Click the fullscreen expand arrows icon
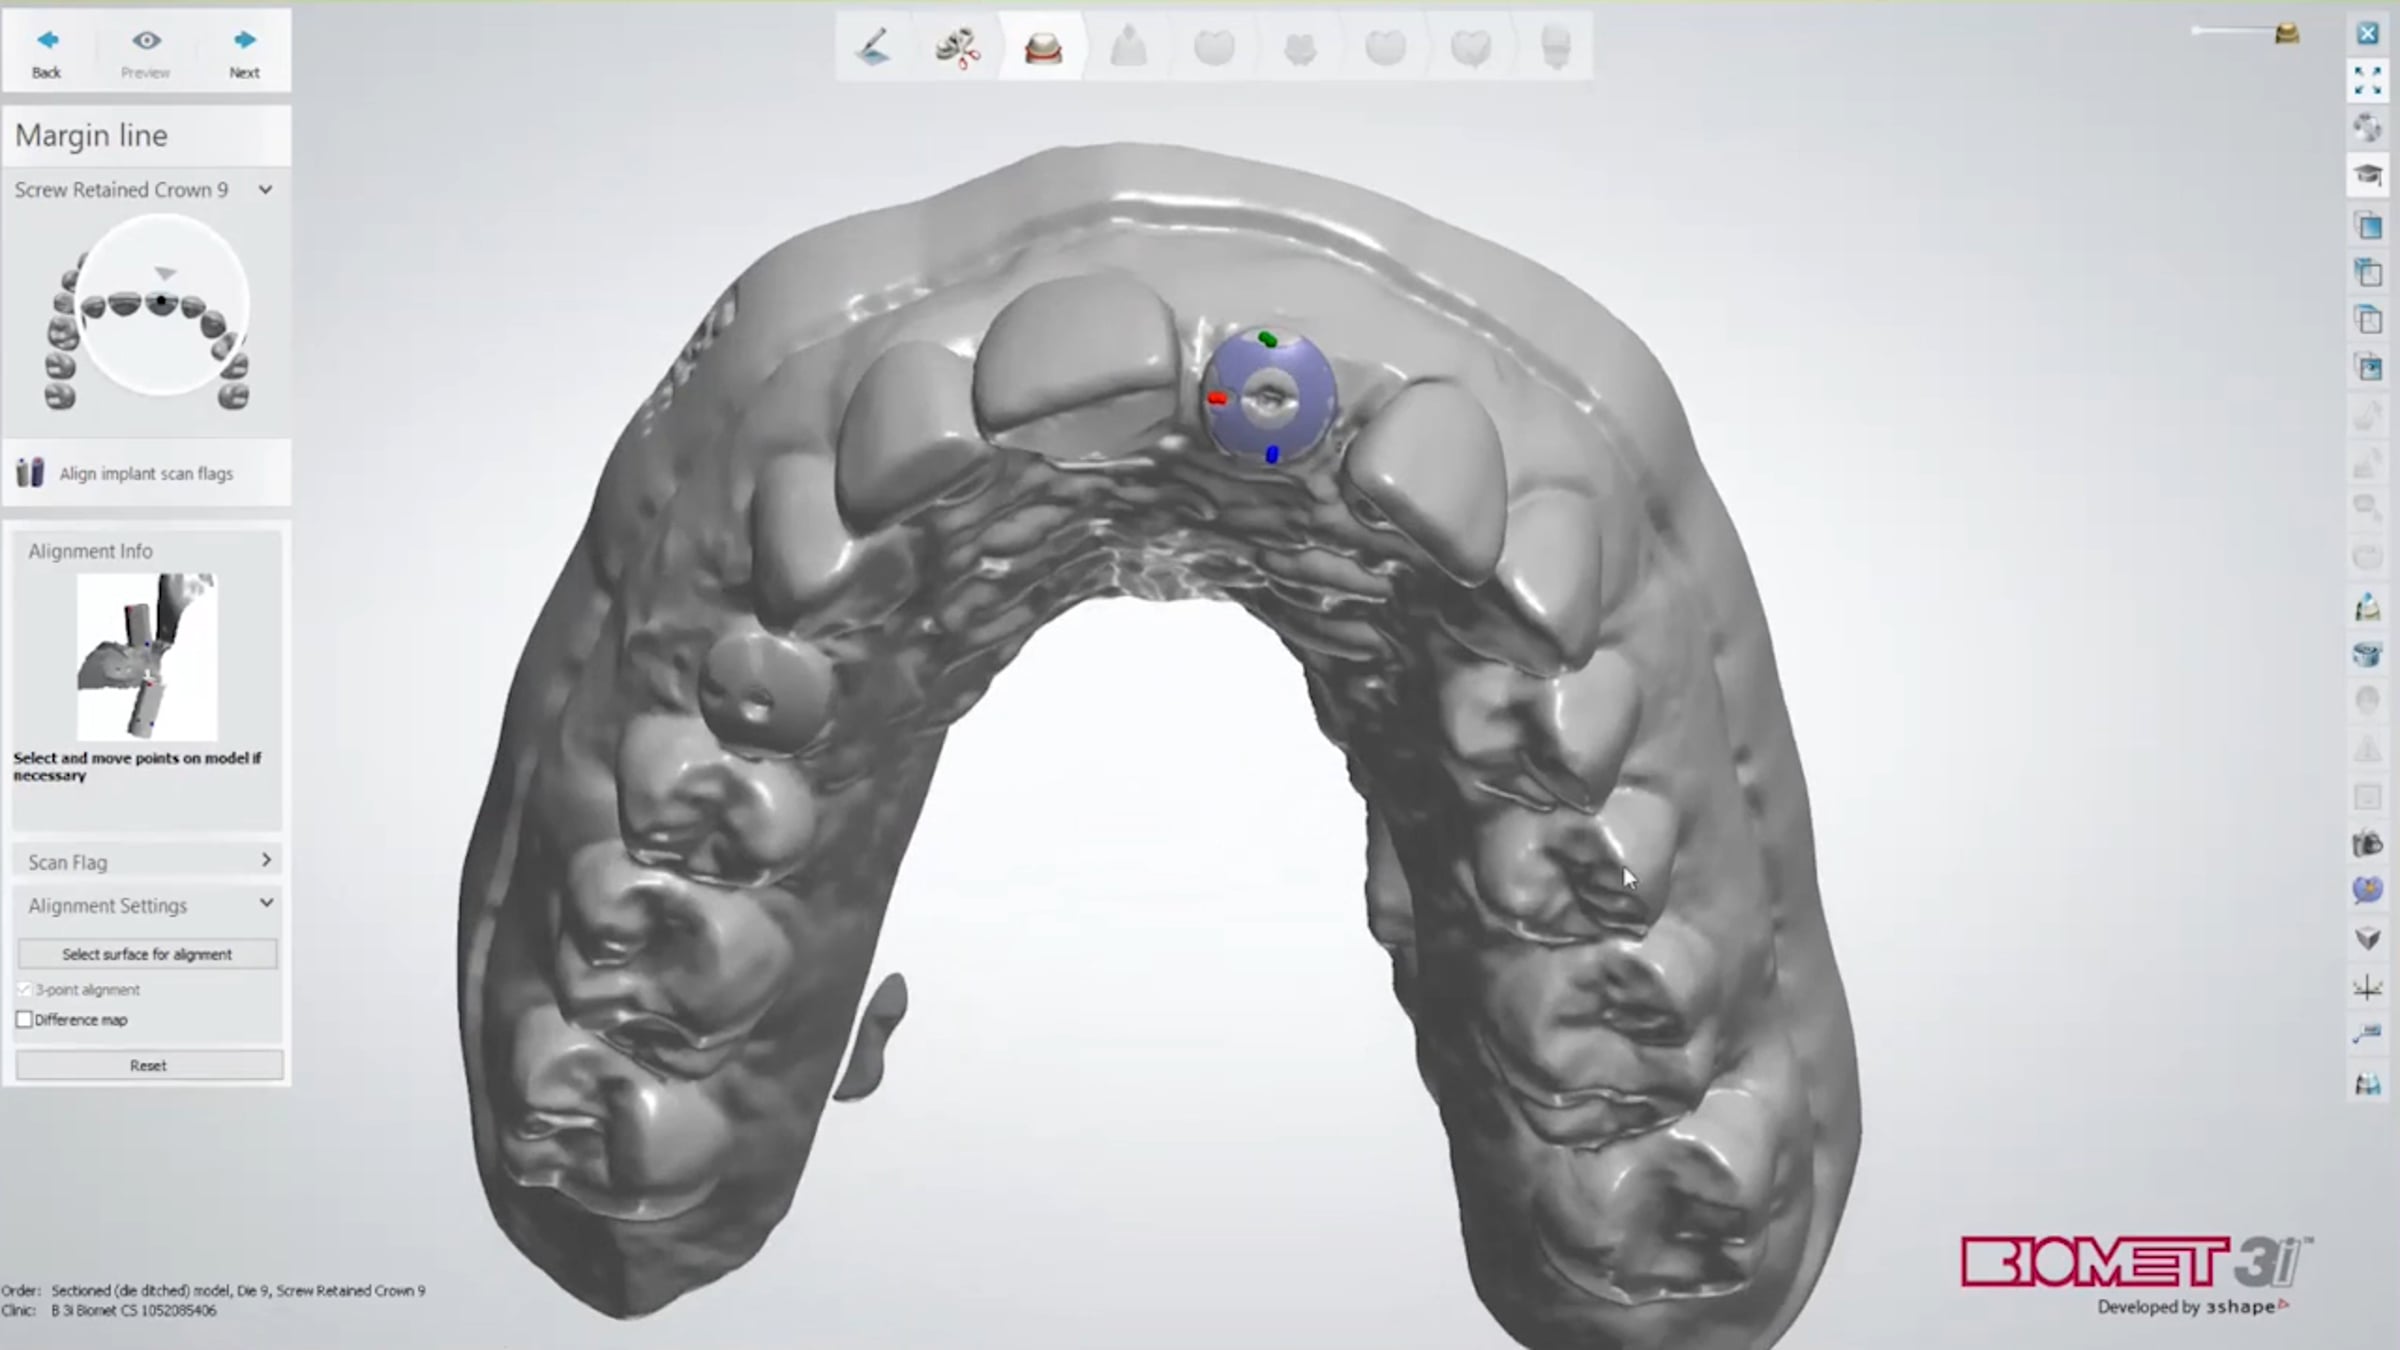This screenshot has height=1350, width=2400. click(2367, 81)
